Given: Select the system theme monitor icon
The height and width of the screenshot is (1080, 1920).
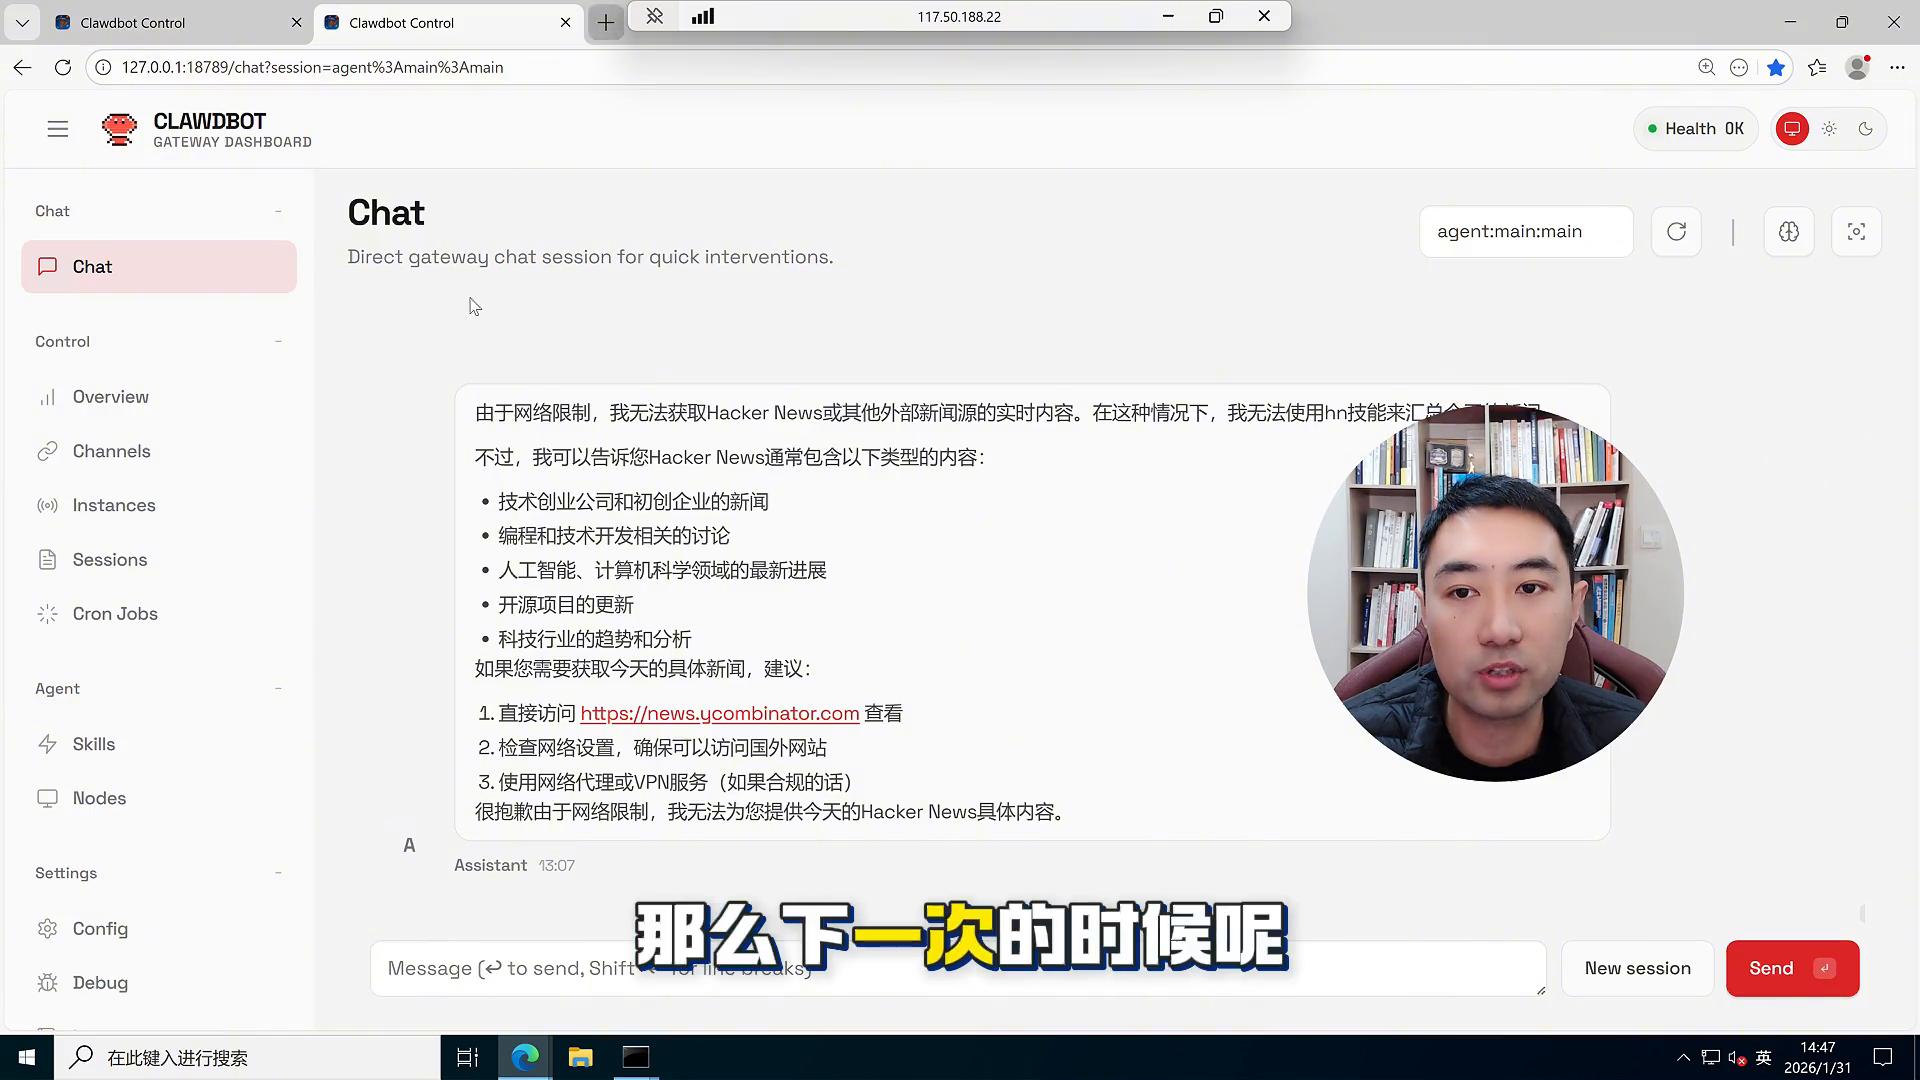Looking at the screenshot, I should [1792, 129].
